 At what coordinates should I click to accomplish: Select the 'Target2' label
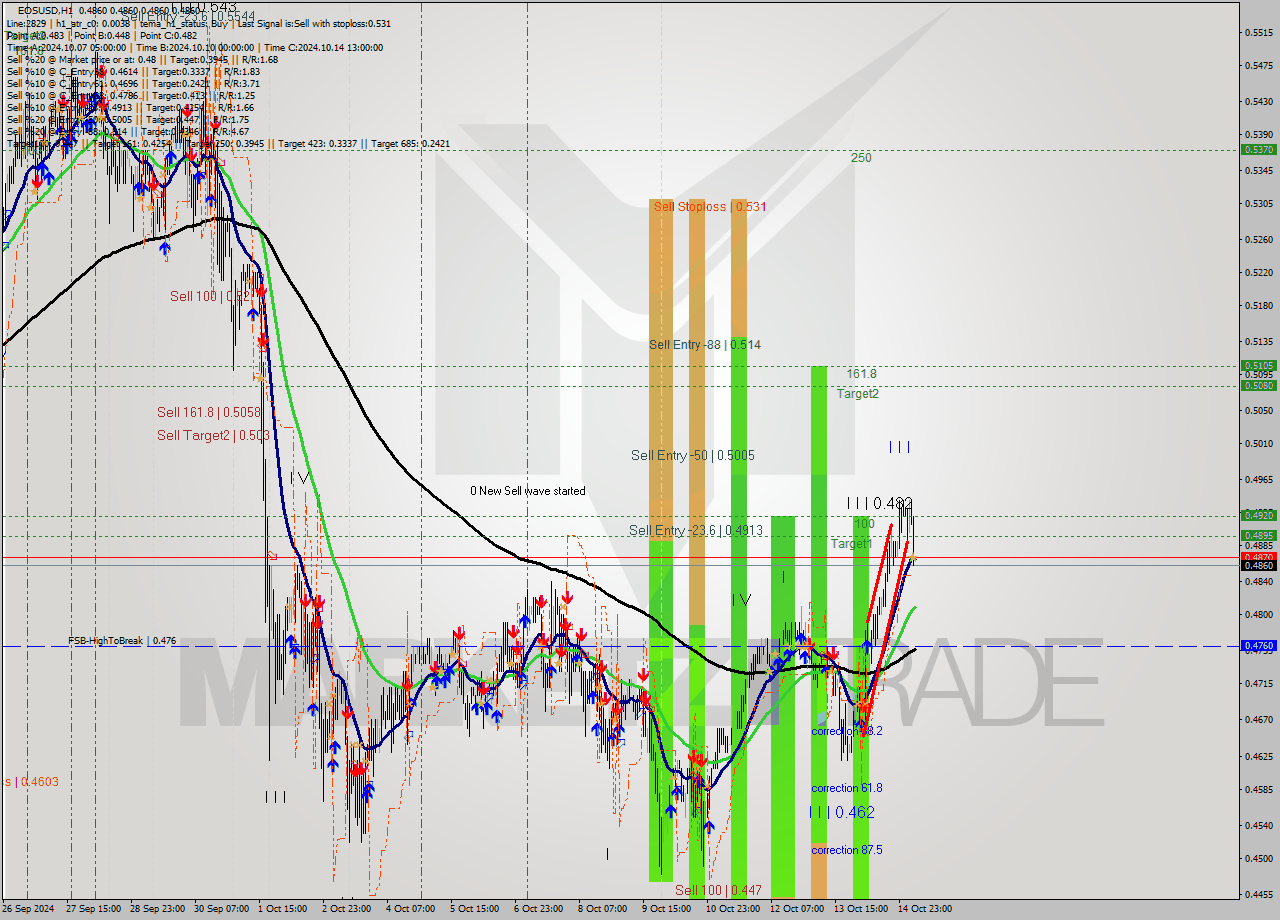(858, 394)
